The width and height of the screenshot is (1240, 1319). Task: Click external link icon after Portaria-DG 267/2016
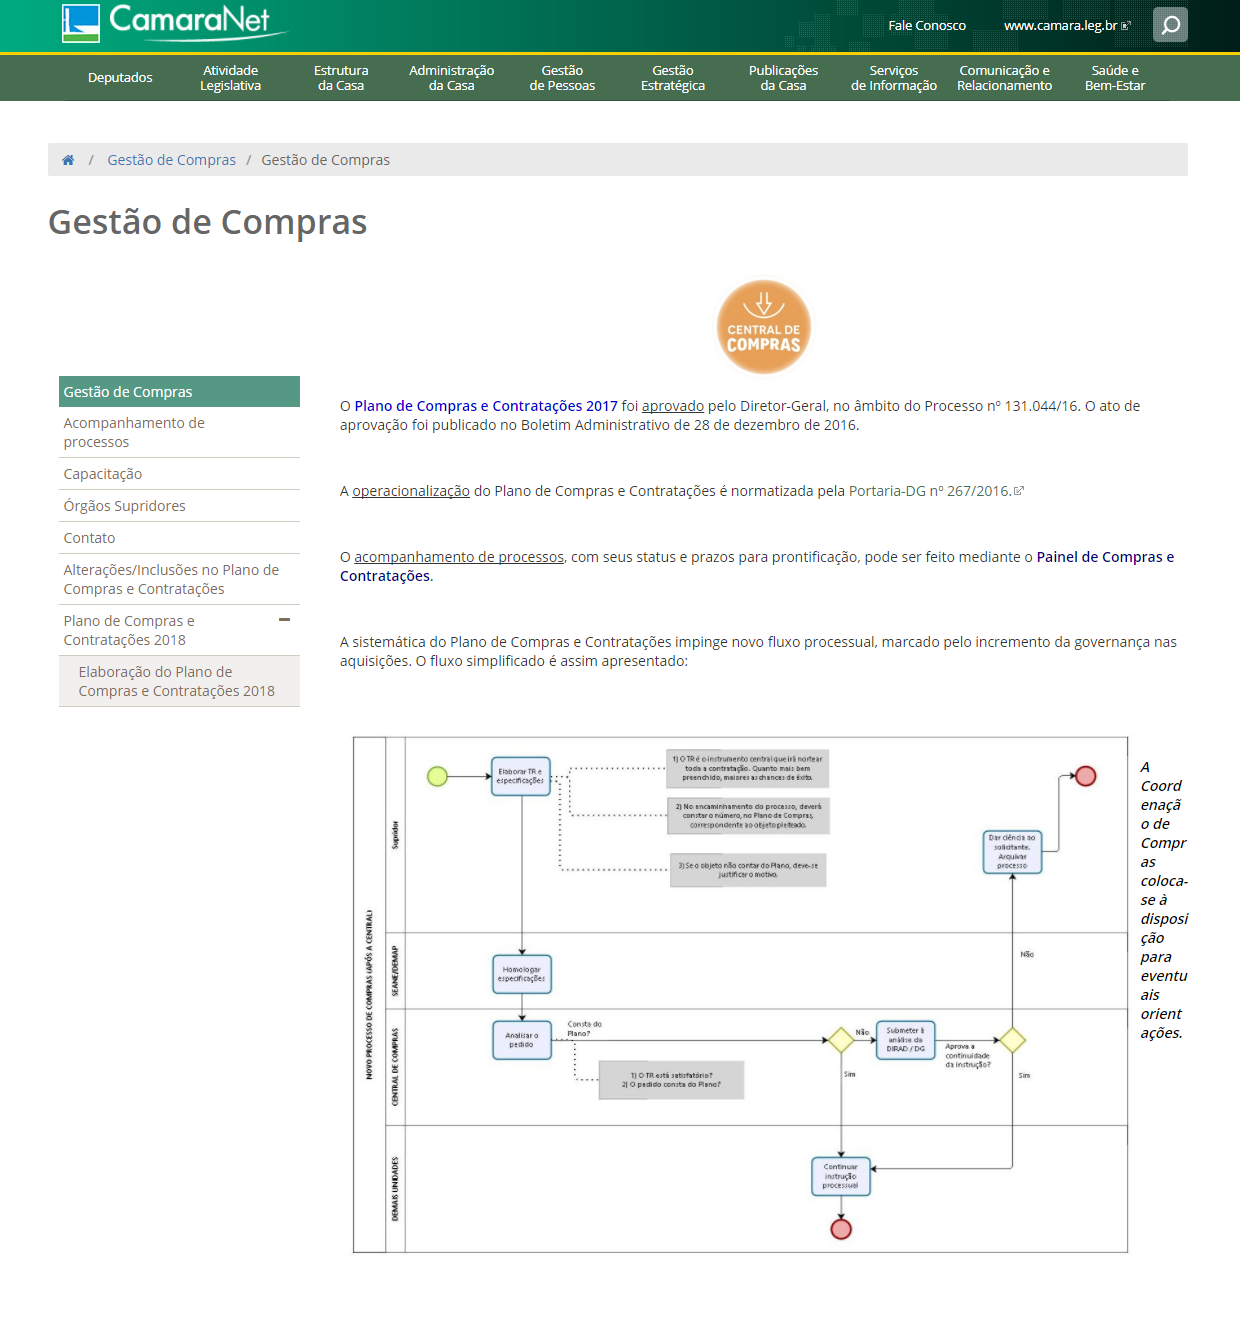point(1019,491)
